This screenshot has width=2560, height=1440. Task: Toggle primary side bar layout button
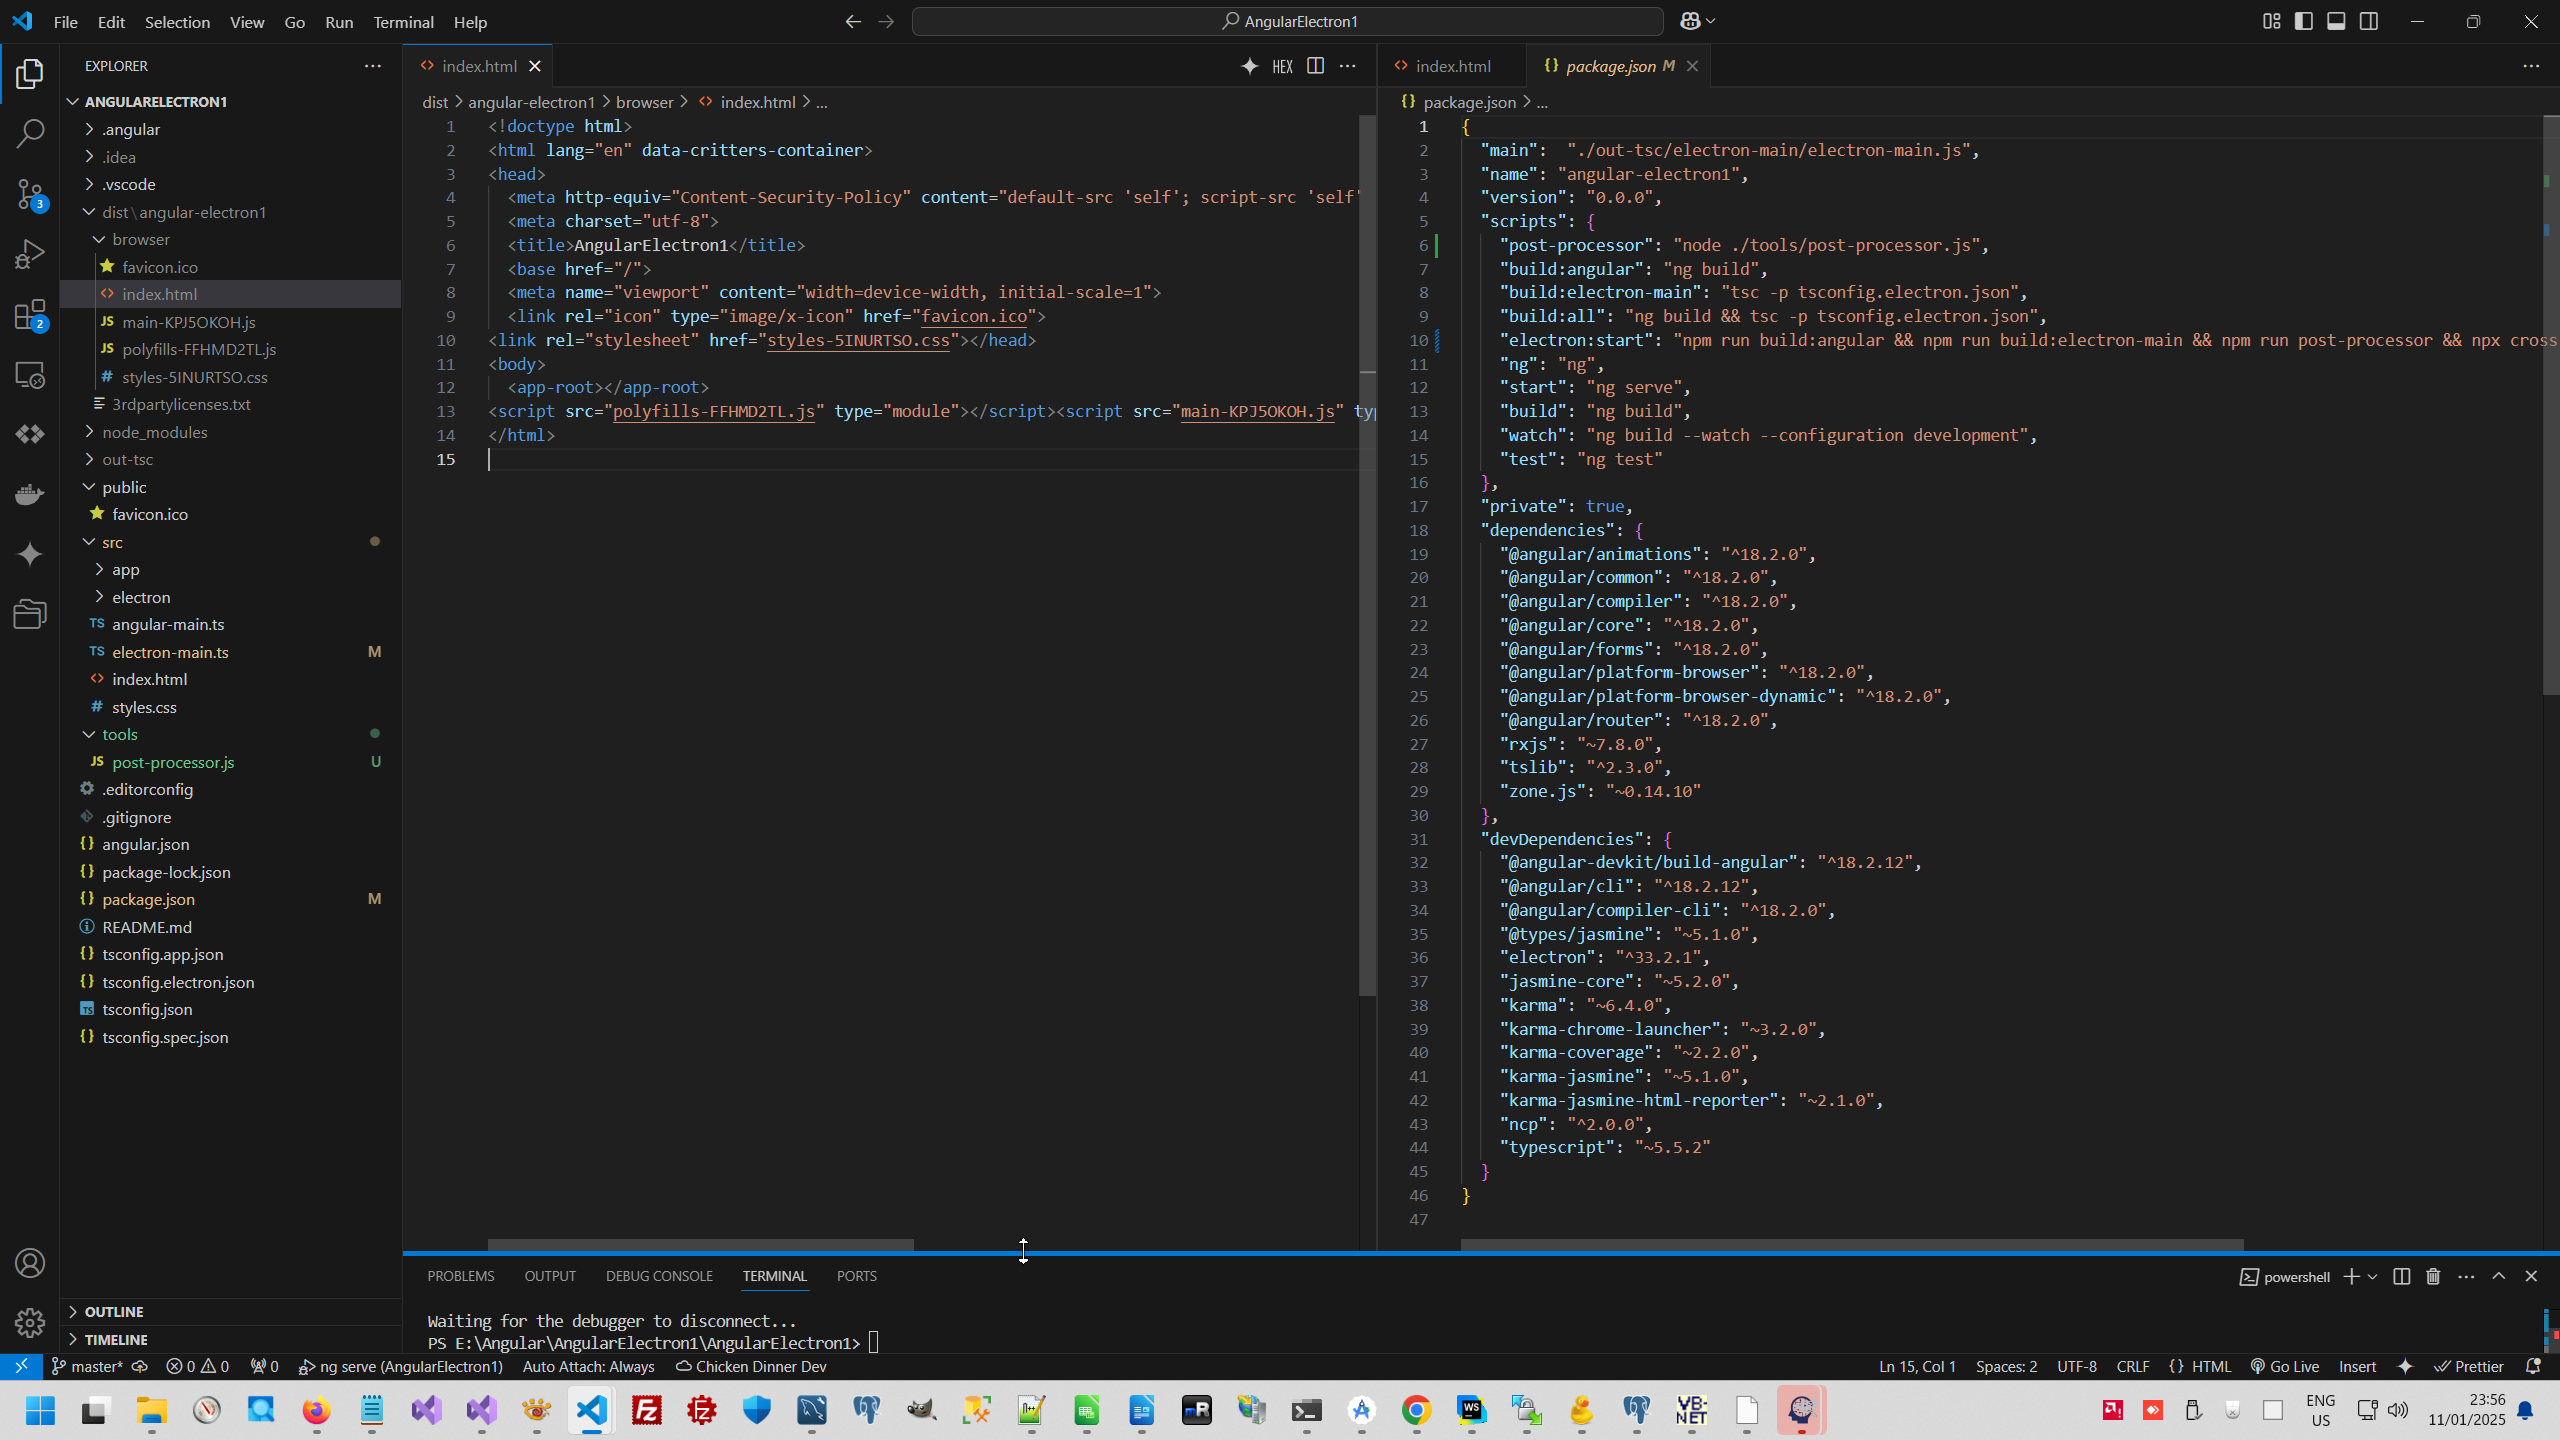coord(2304,21)
